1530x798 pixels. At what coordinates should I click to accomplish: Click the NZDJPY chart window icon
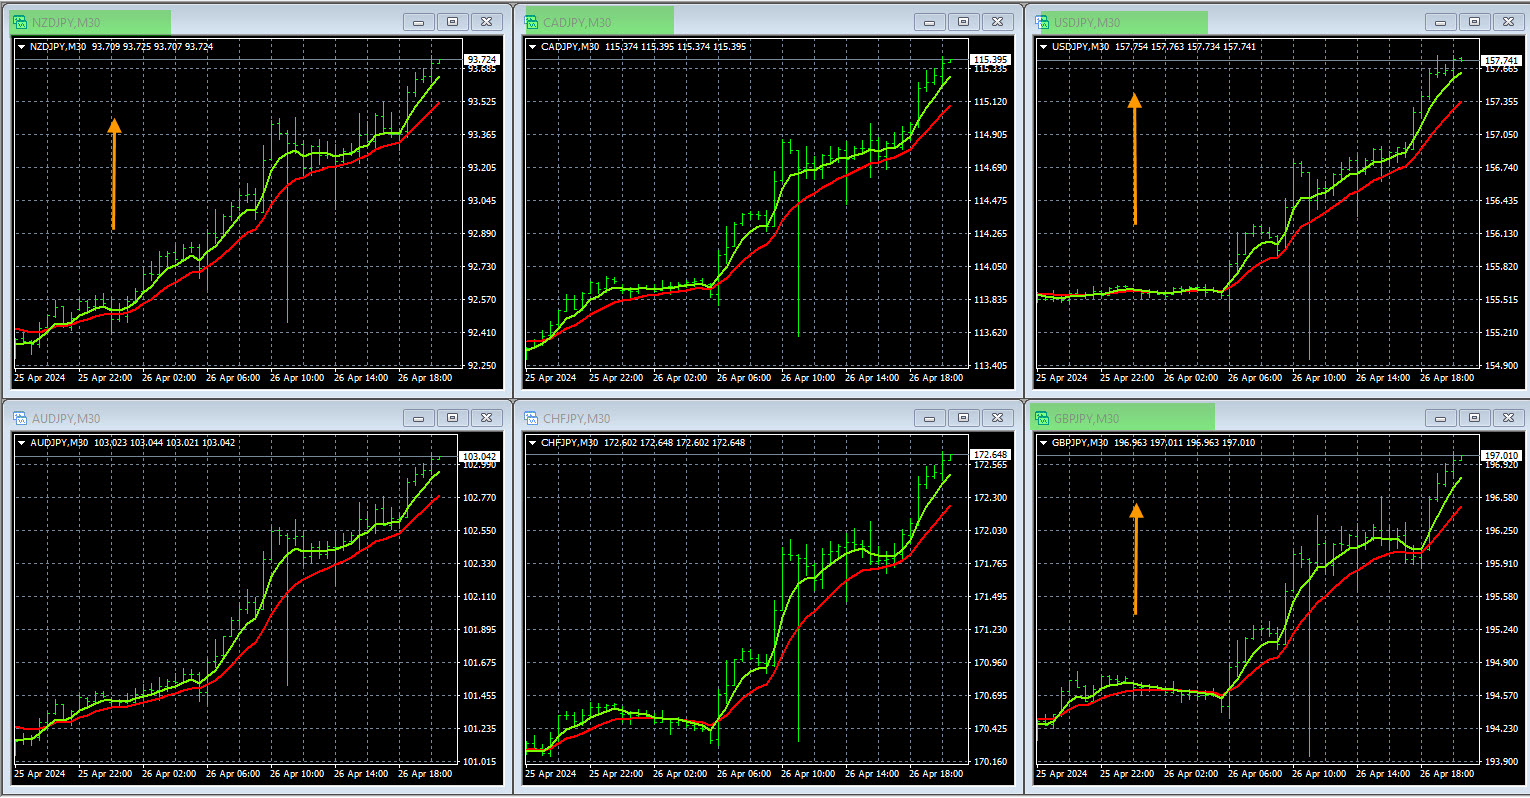(x=20, y=22)
